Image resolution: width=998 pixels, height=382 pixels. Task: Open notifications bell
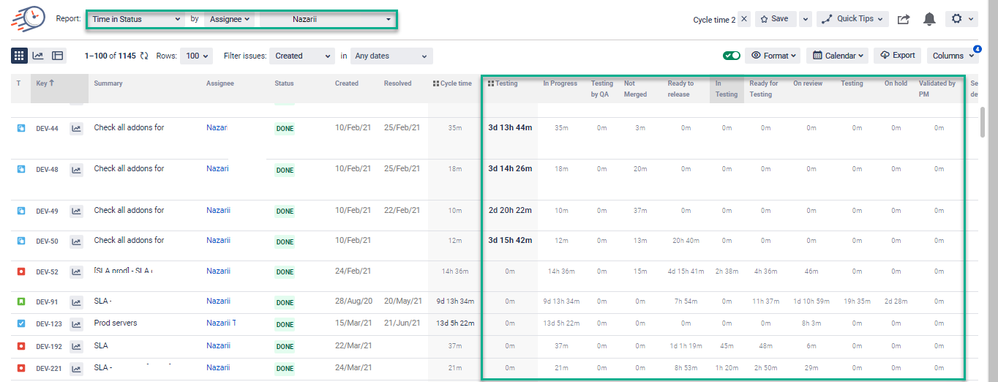pos(929,19)
